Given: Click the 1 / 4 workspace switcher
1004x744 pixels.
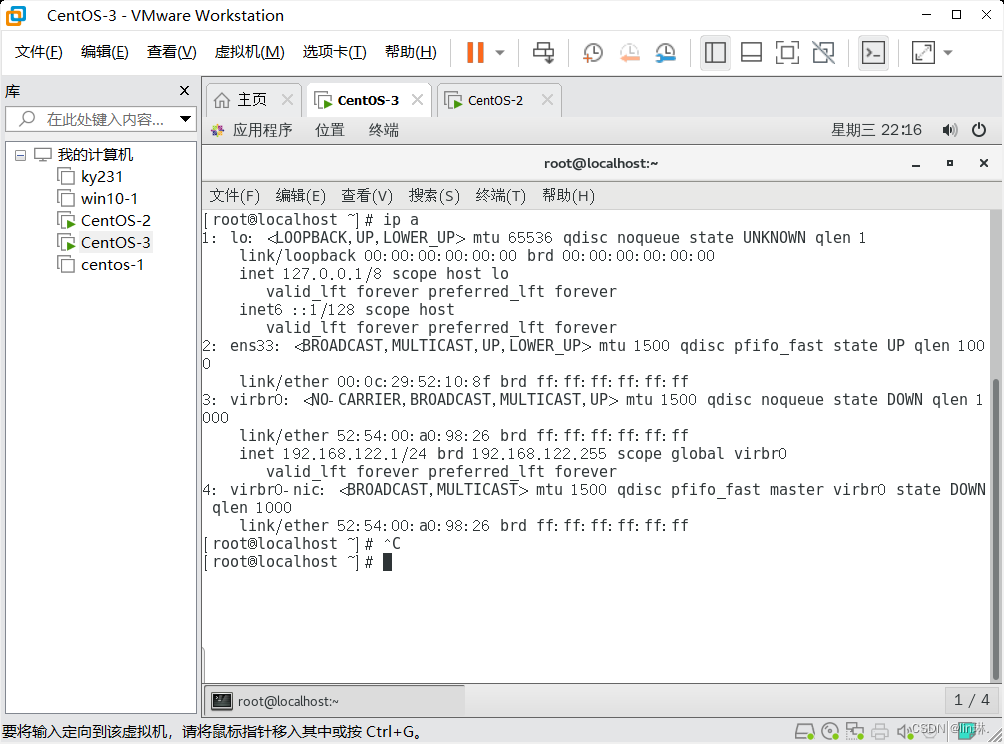Looking at the screenshot, I should pos(971,700).
